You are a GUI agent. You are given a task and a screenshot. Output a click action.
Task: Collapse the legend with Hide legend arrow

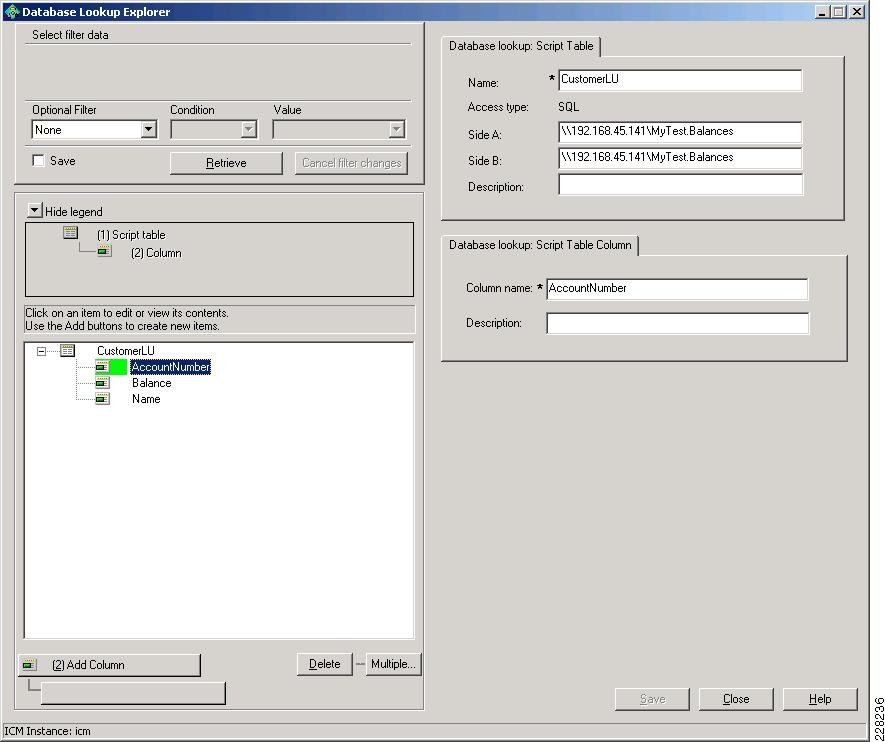pos(34,211)
